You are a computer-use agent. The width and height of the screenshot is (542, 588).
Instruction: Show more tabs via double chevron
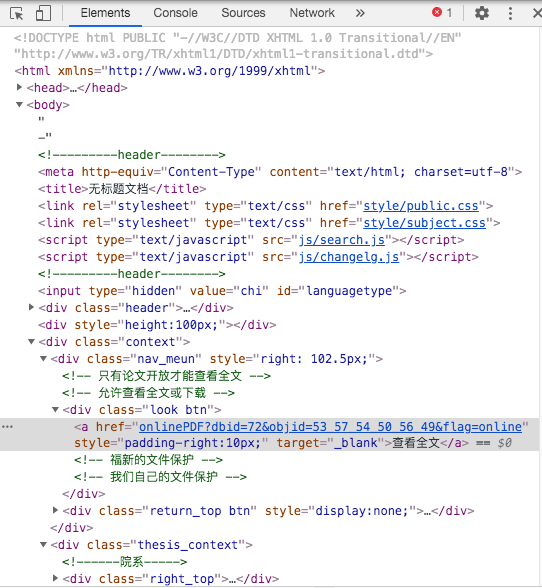[360, 13]
